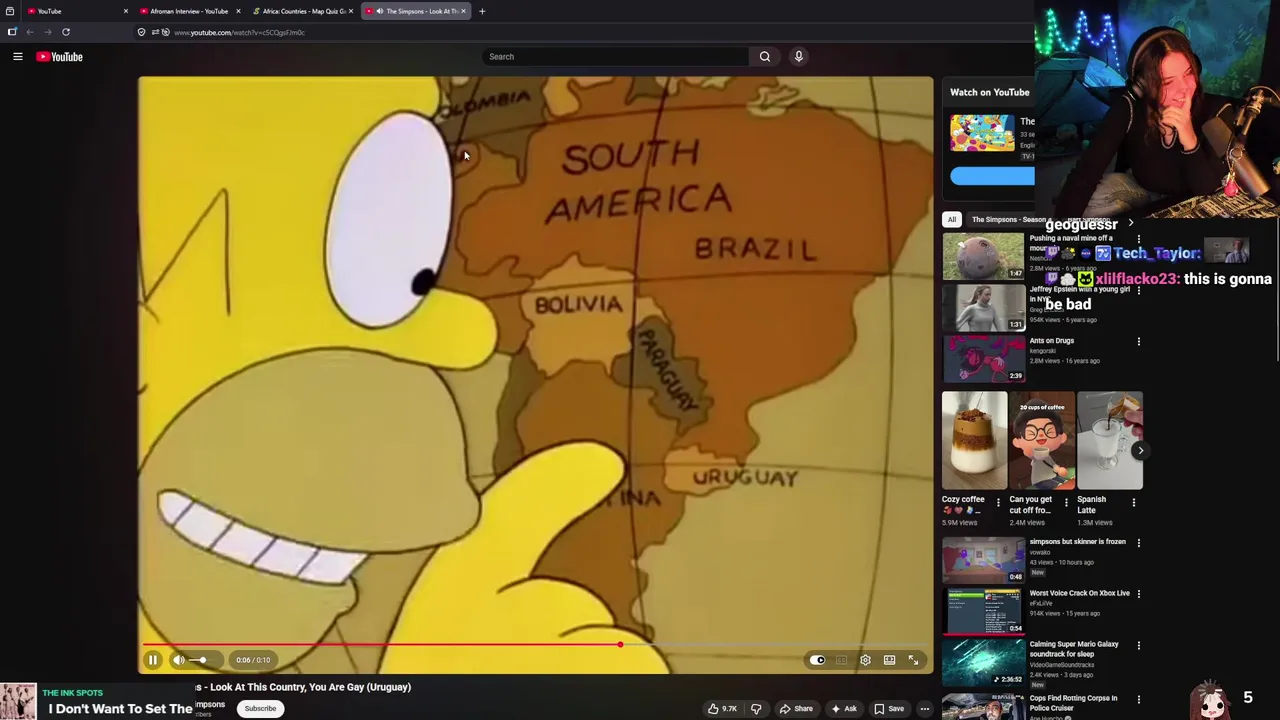This screenshot has width=1280, height=720.
Task: Share the video
Action: point(796,709)
